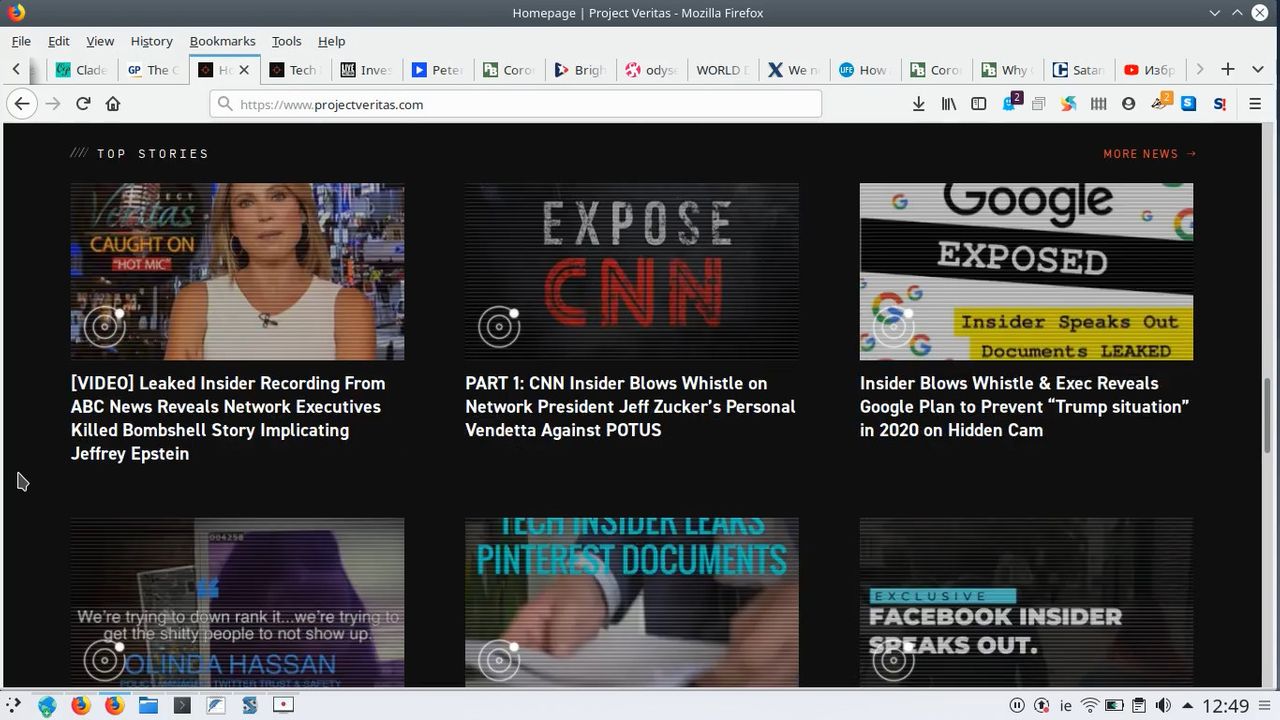Open the file manager from taskbar
This screenshot has height=720, width=1280.
coord(148,705)
